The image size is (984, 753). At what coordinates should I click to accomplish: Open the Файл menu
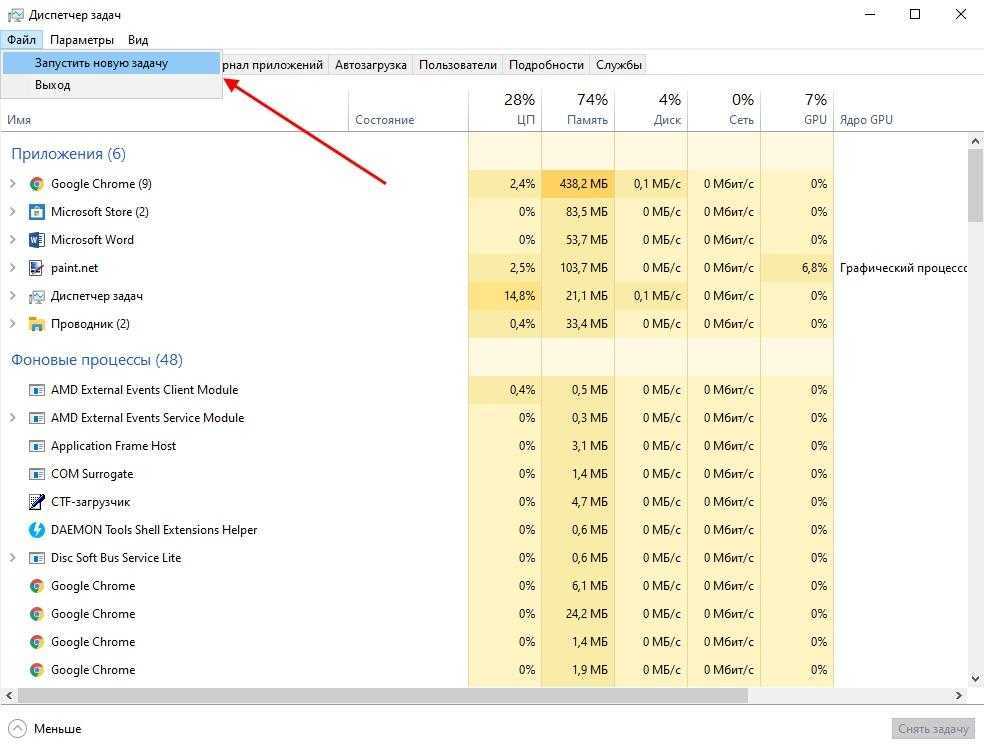coord(21,40)
